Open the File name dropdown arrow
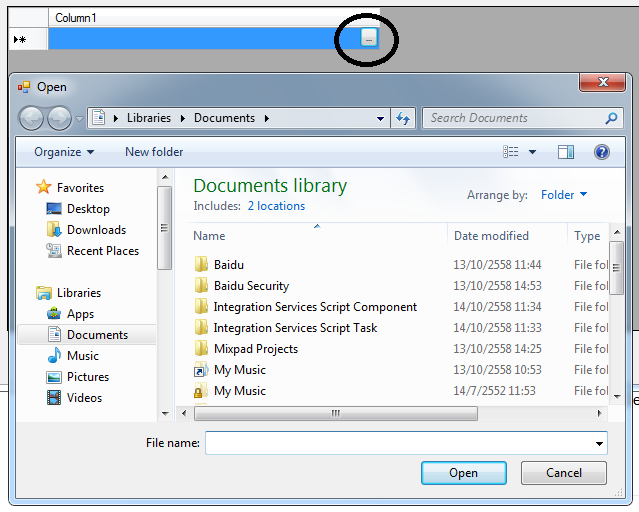The height and width of the screenshot is (512, 639). [599, 444]
